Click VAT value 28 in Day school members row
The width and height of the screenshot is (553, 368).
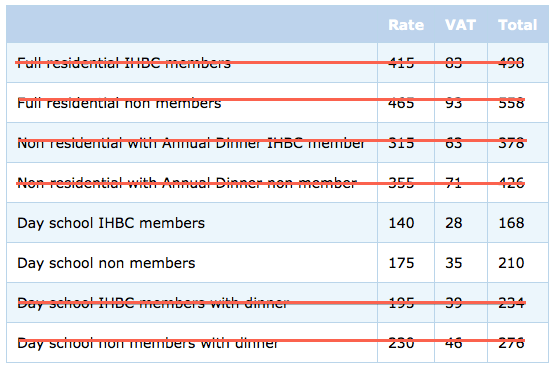(x=454, y=223)
